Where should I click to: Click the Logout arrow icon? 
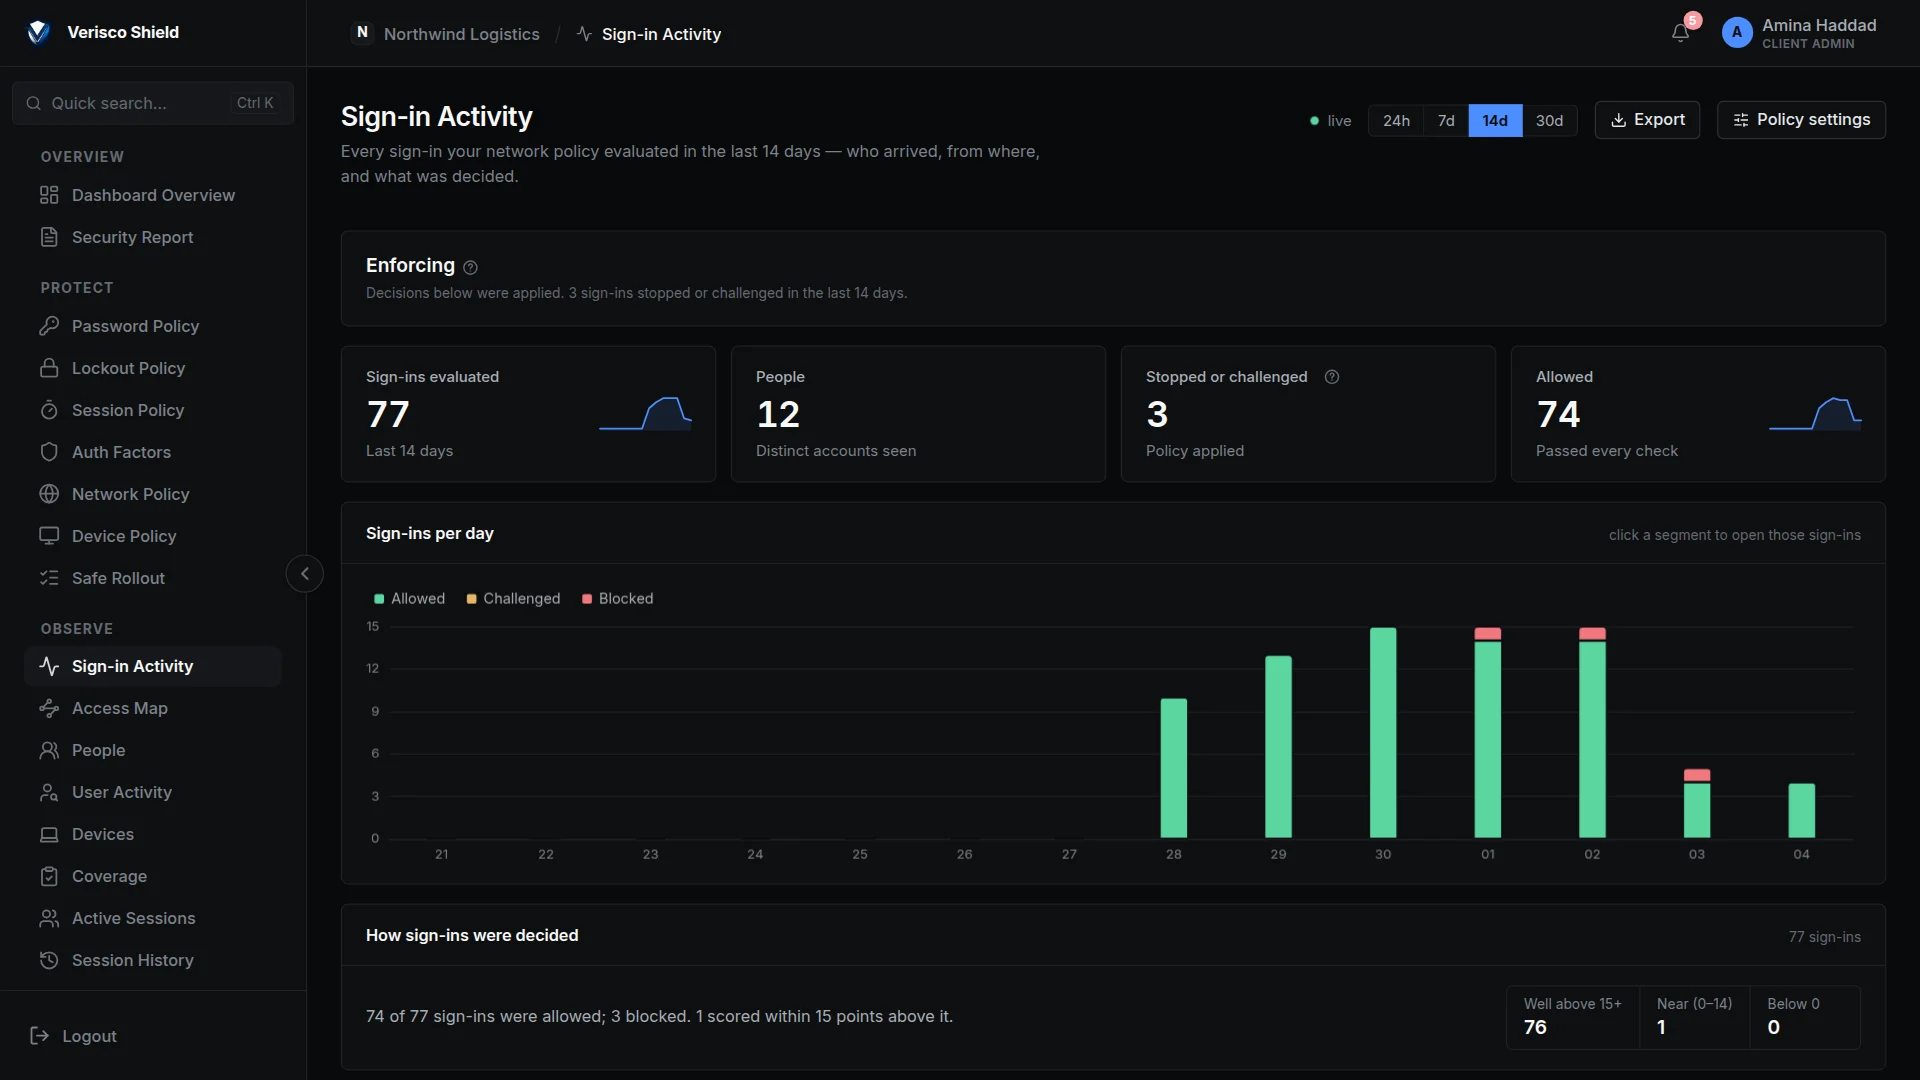tap(40, 1036)
